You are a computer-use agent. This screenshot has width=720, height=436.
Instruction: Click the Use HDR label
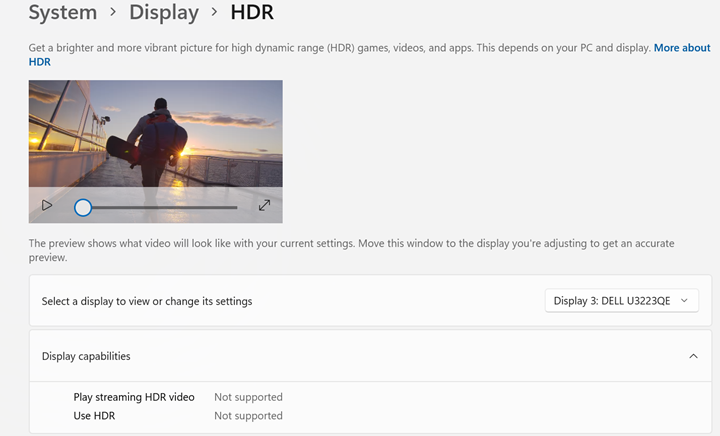pos(94,416)
